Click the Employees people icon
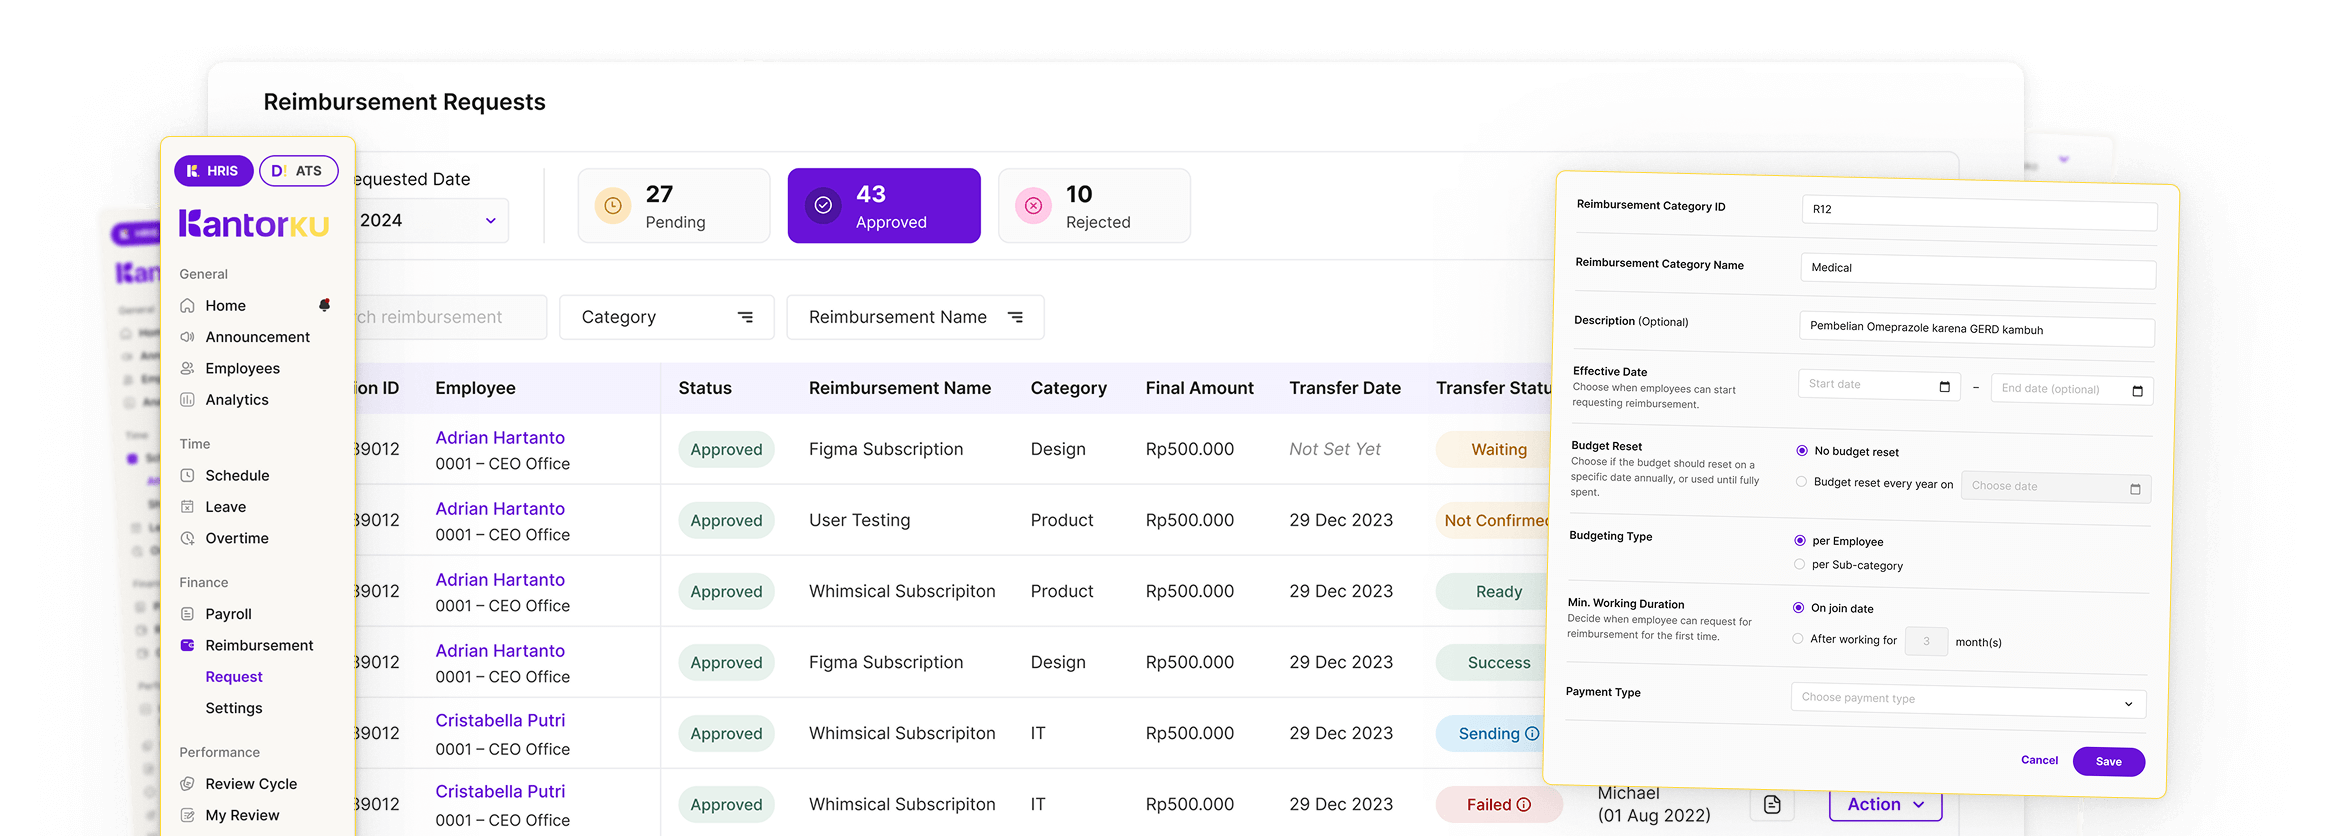 (x=187, y=368)
